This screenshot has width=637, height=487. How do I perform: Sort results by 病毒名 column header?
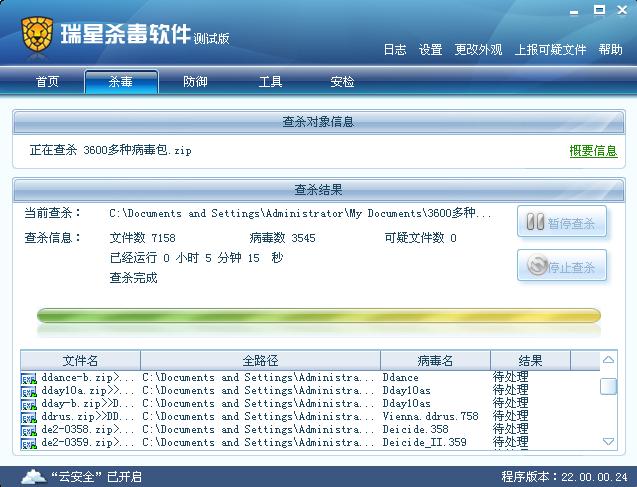click(435, 360)
